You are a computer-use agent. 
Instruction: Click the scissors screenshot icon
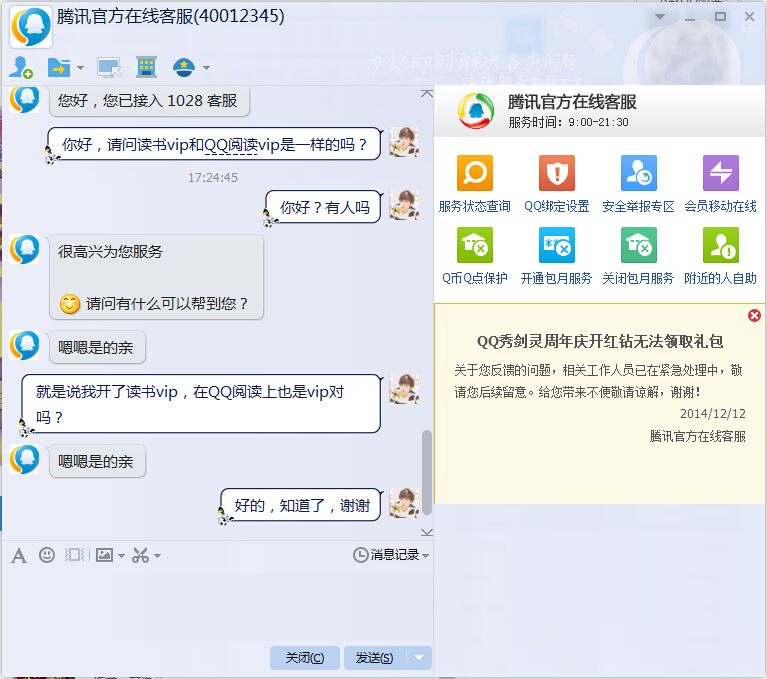140,555
